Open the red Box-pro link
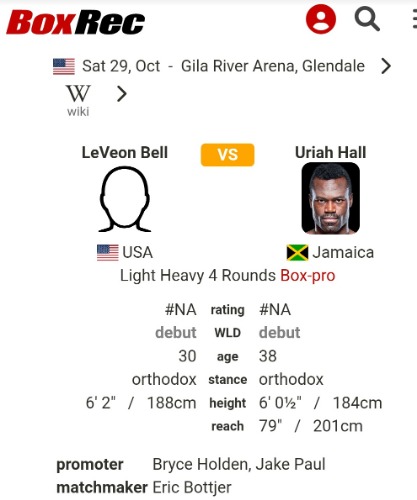The width and height of the screenshot is (417, 500). coord(308,276)
